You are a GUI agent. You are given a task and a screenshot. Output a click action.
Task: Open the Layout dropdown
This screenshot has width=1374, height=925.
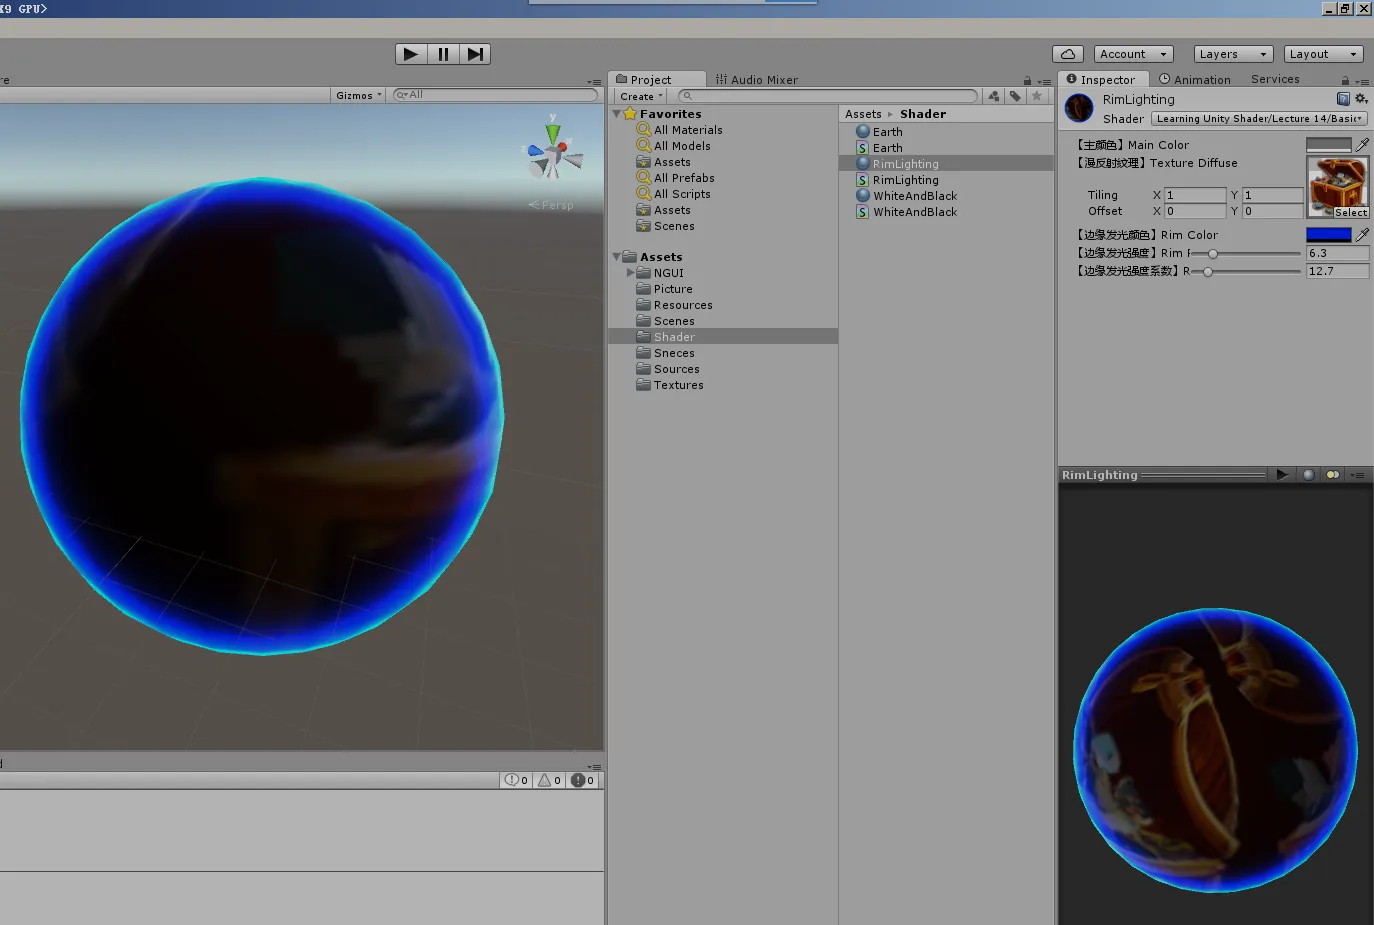1323,54
